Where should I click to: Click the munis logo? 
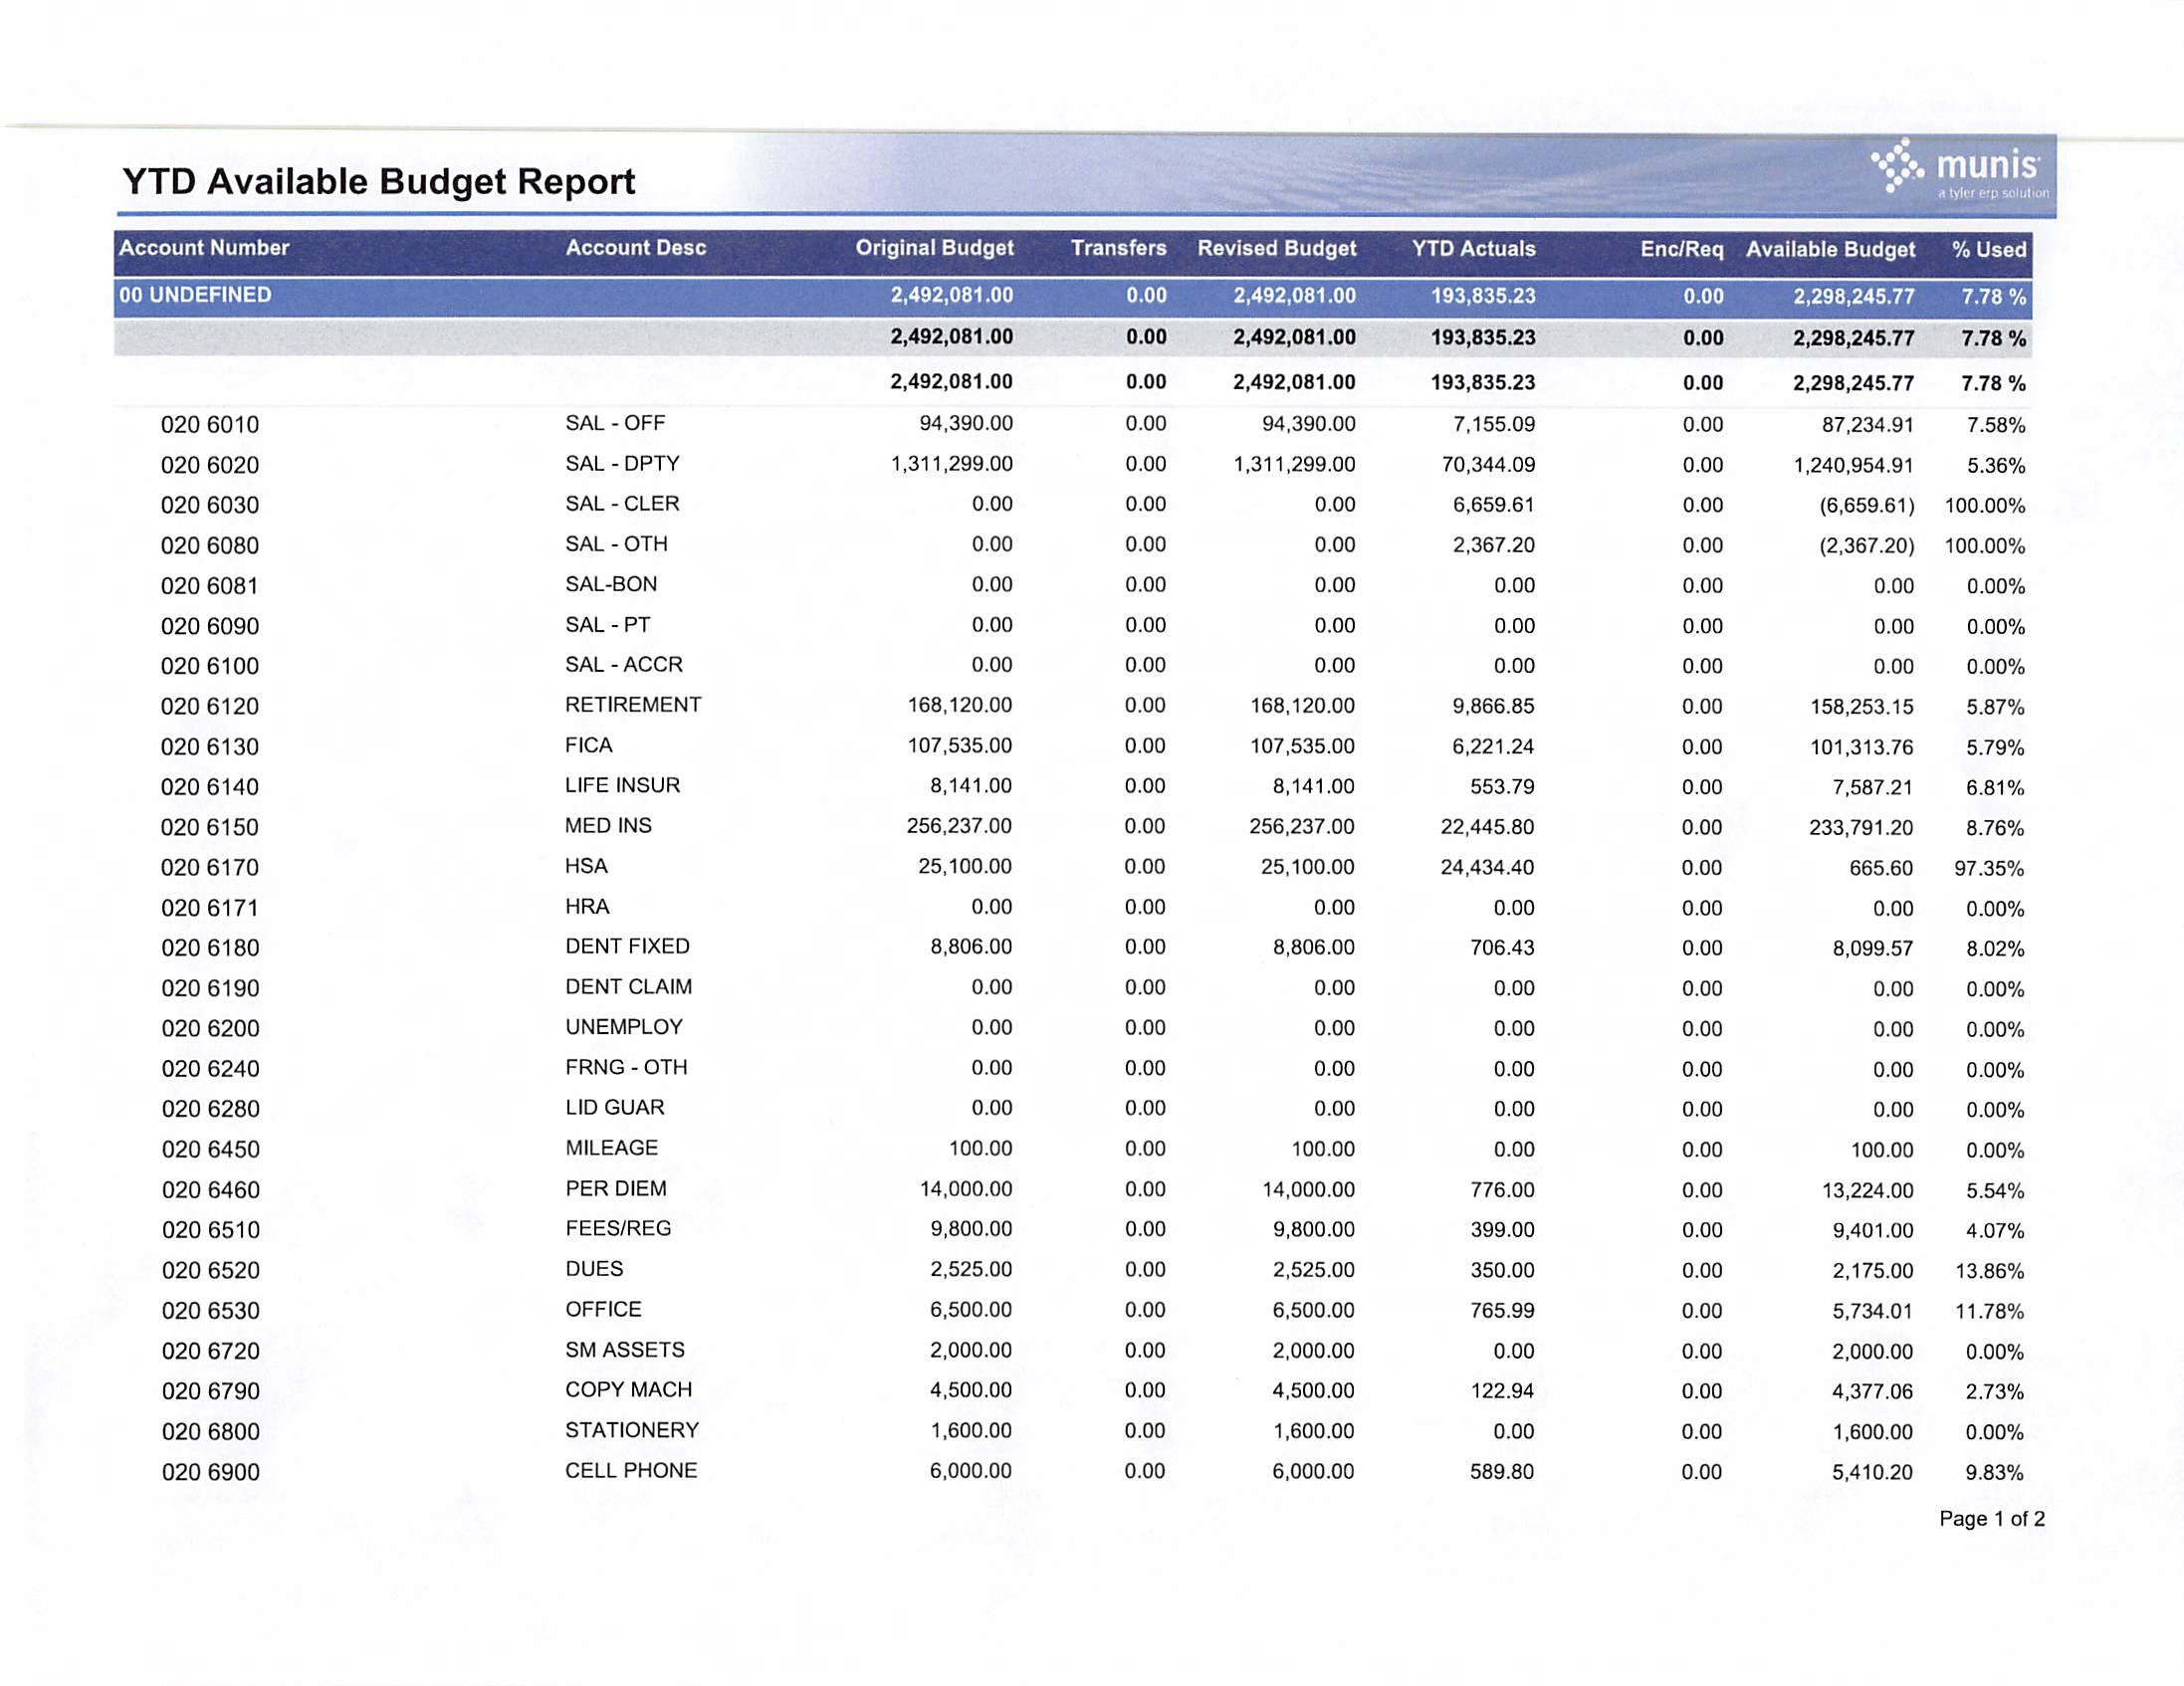(x=1960, y=170)
